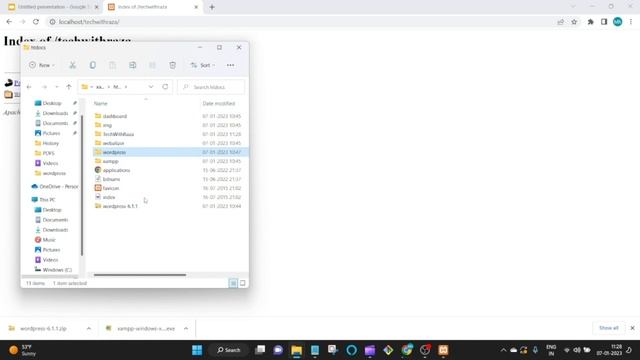
Task: Sort files by Date modified column header
Action: point(219,104)
